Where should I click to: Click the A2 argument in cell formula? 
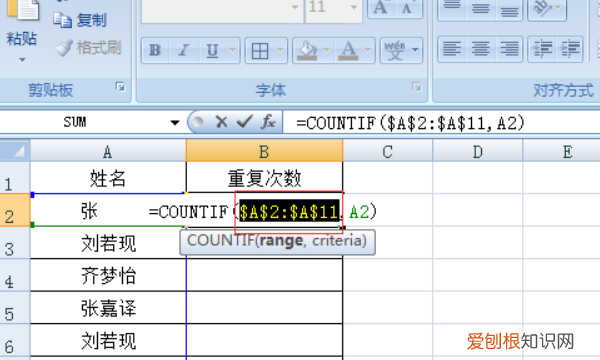pos(359,212)
